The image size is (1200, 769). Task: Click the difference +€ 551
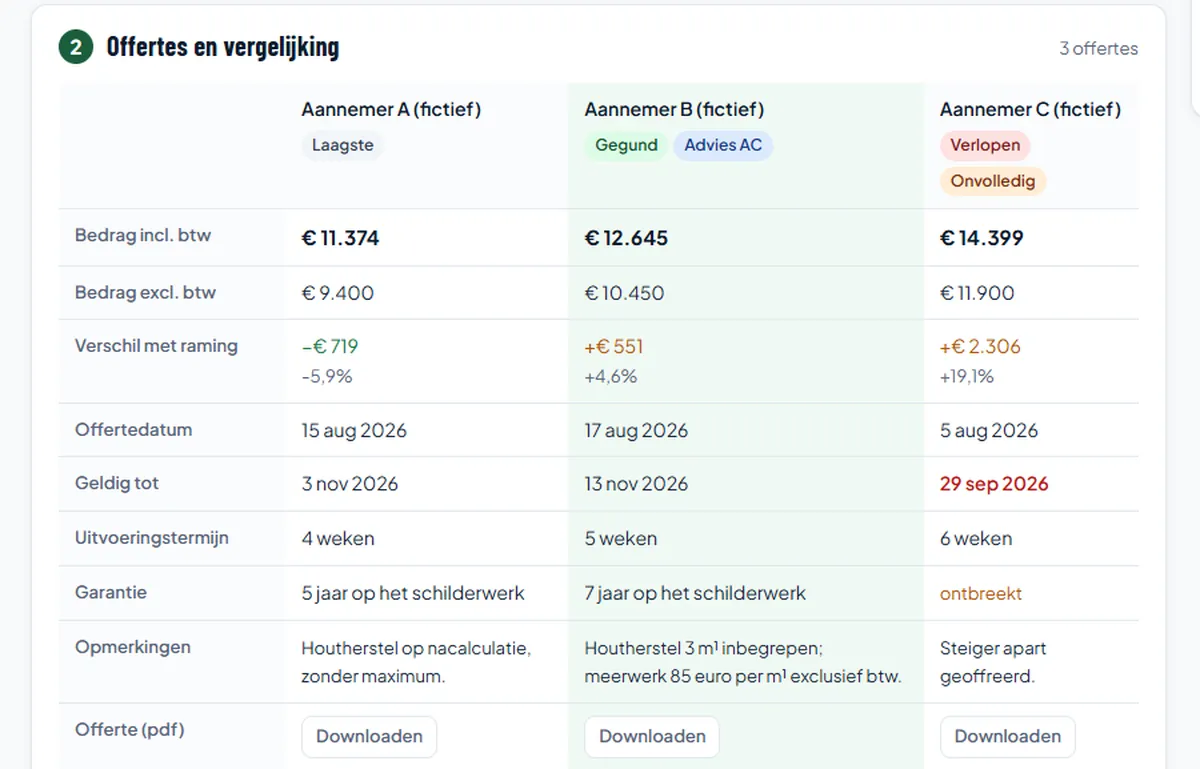click(614, 347)
